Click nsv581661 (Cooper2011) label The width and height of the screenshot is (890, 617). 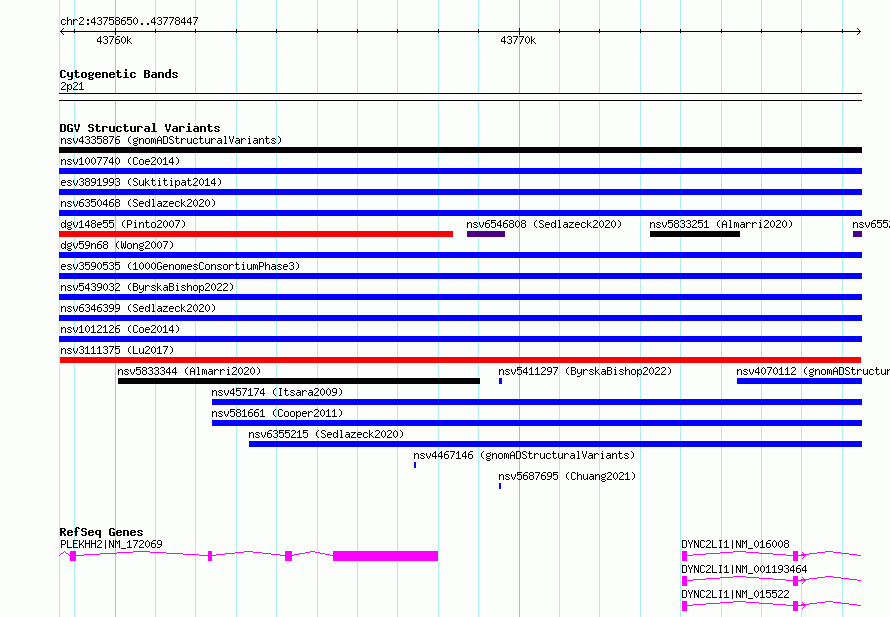[277, 413]
